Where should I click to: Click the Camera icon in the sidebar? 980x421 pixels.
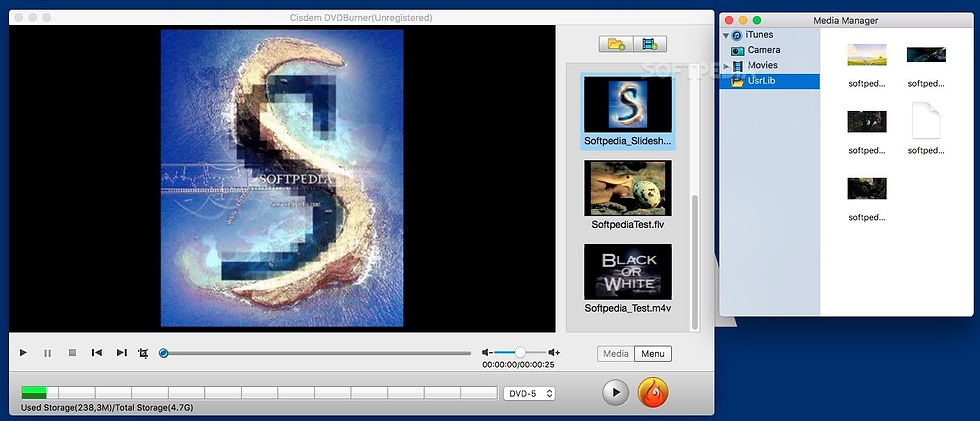tap(738, 51)
